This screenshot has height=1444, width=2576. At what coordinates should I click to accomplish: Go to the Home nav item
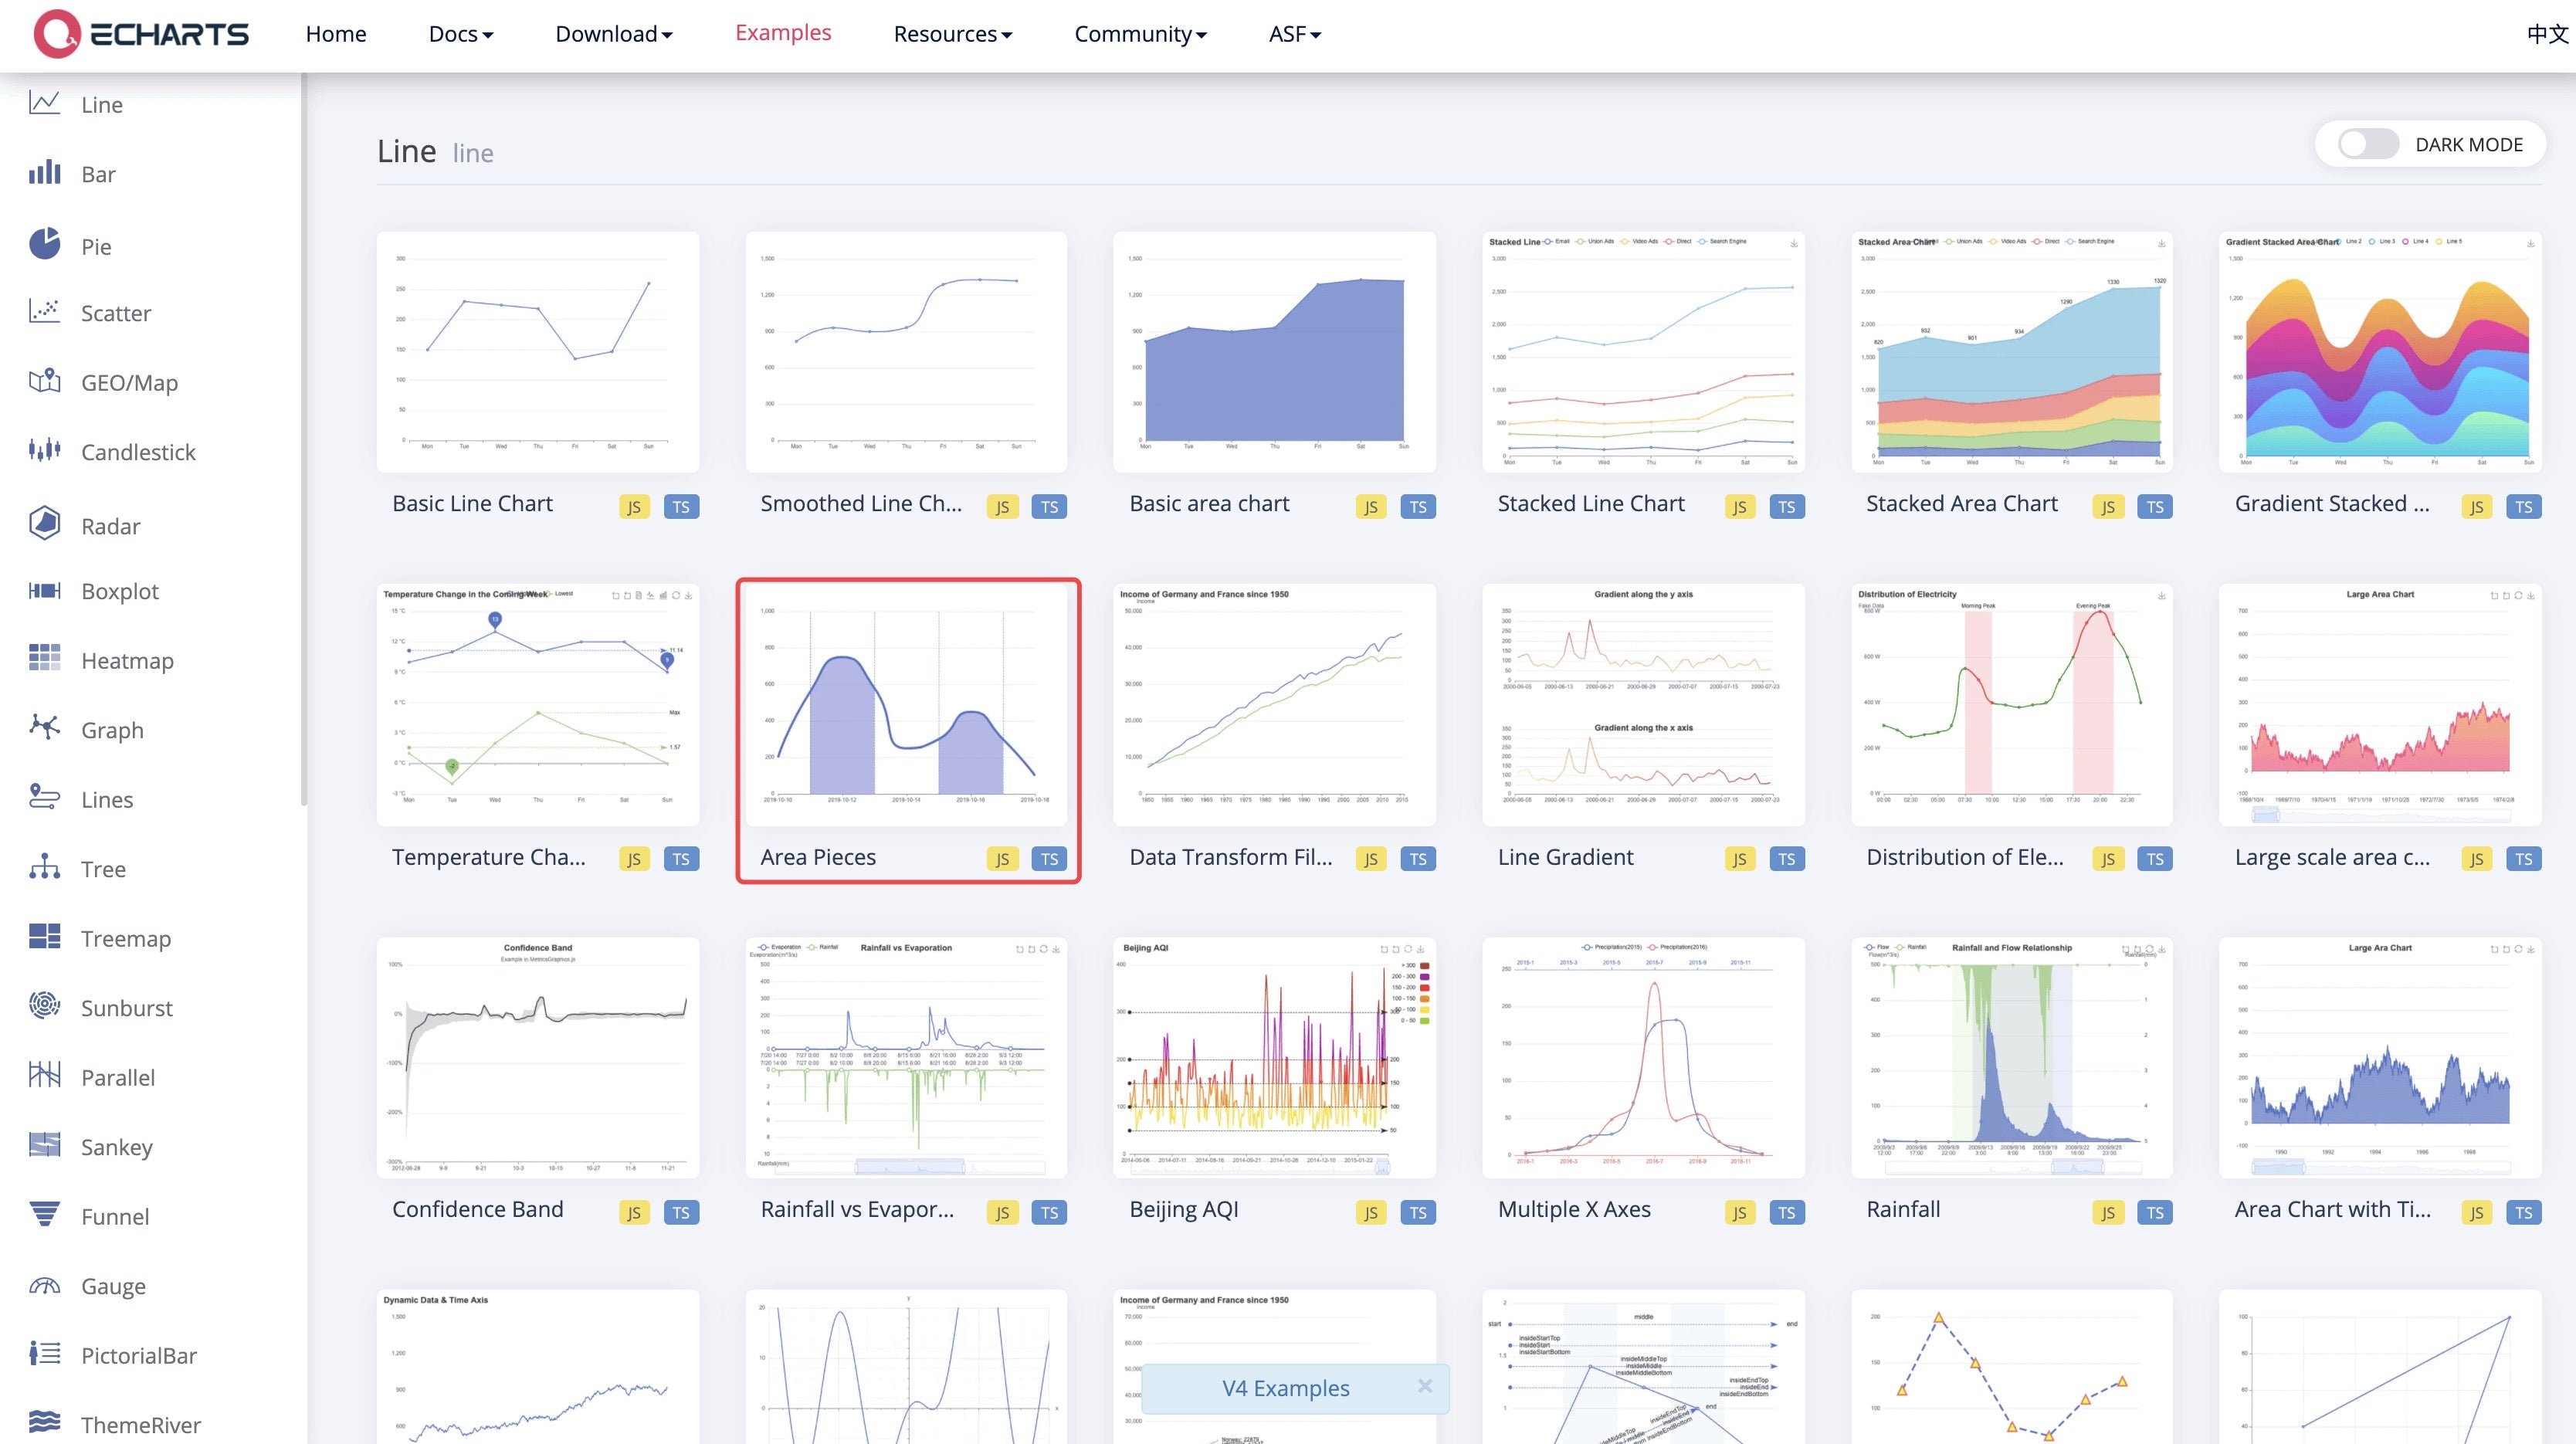(x=336, y=34)
